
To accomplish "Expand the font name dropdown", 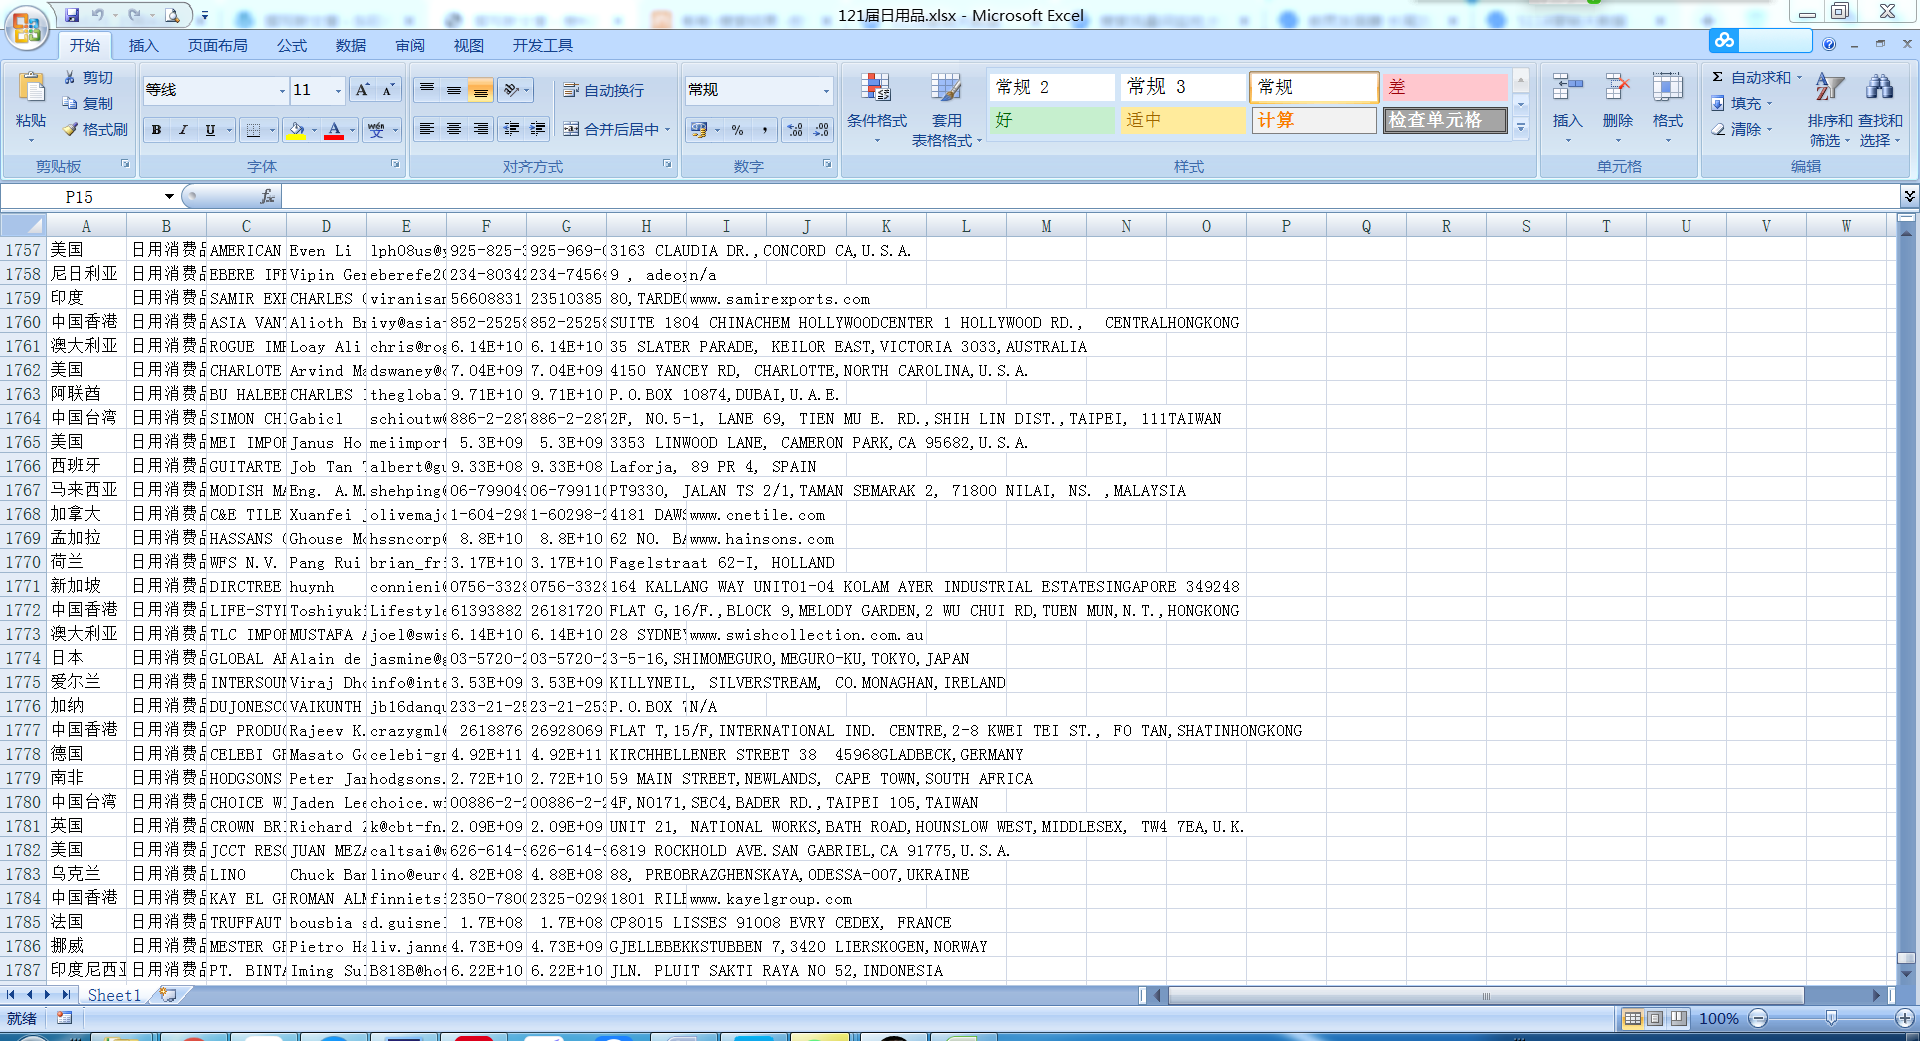I will [281, 91].
